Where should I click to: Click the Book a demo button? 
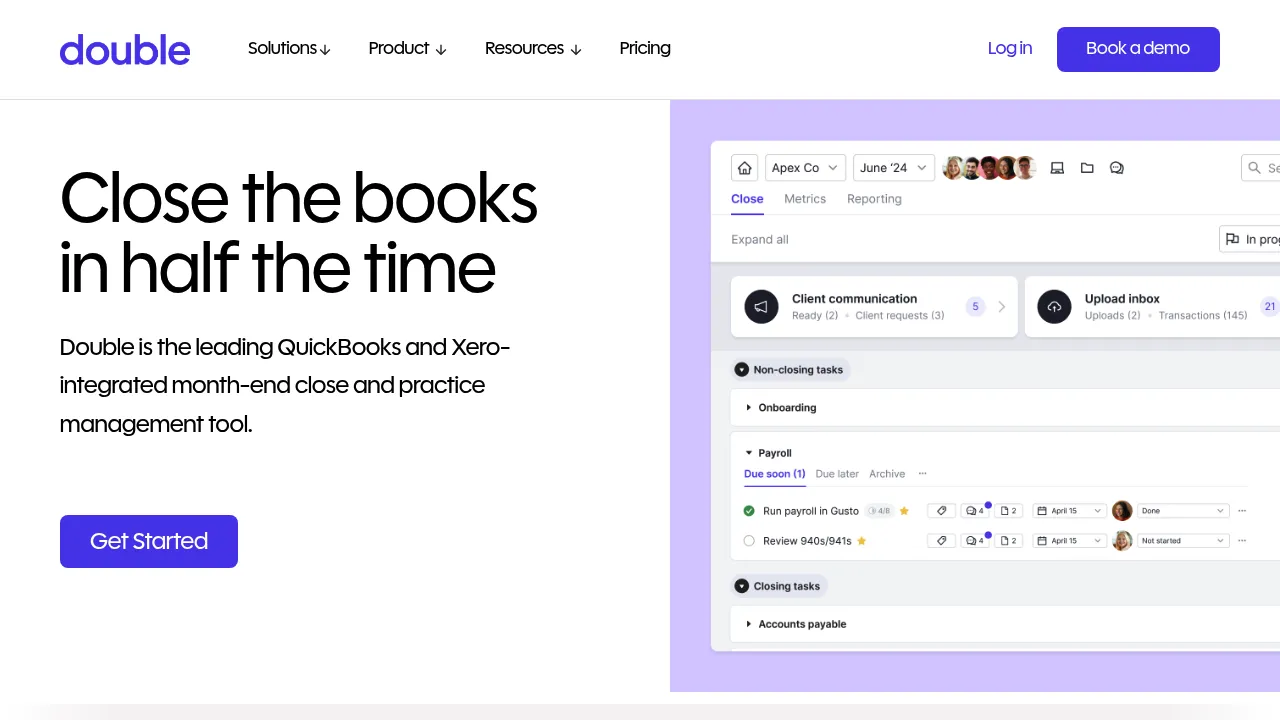coord(1138,49)
